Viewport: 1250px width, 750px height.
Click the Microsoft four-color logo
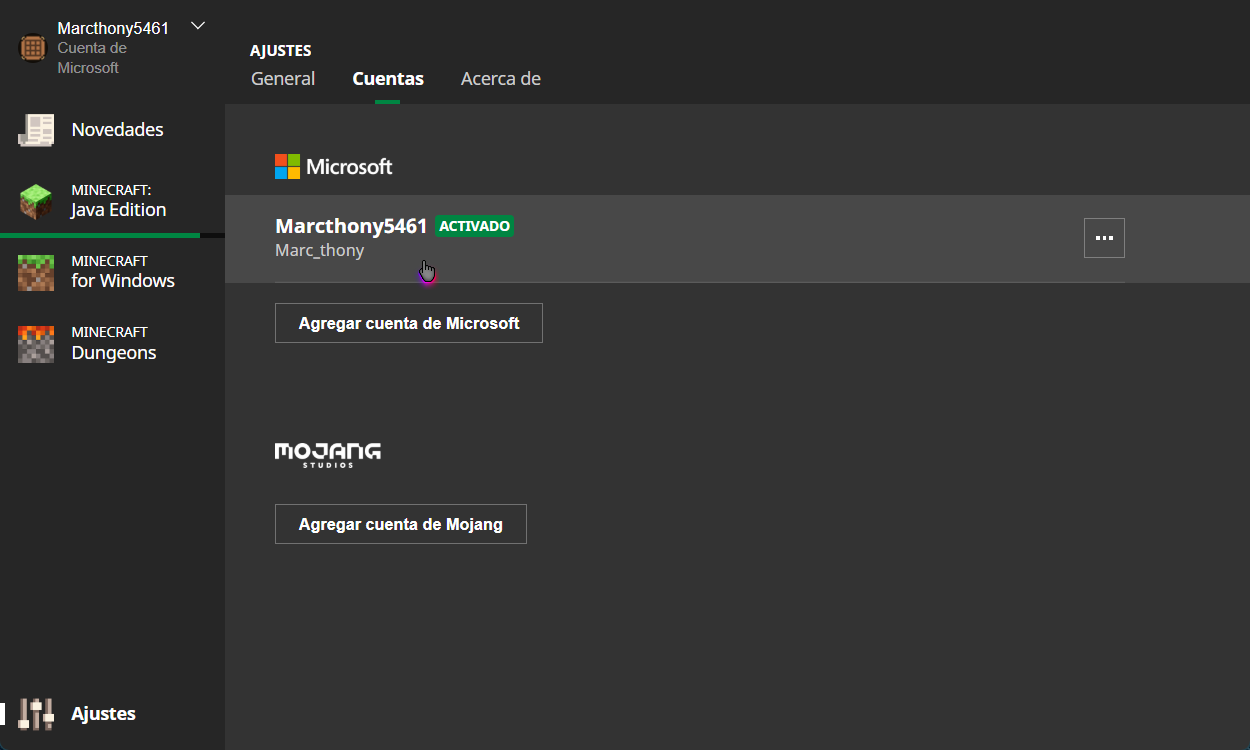pyautogui.click(x=287, y=167)
